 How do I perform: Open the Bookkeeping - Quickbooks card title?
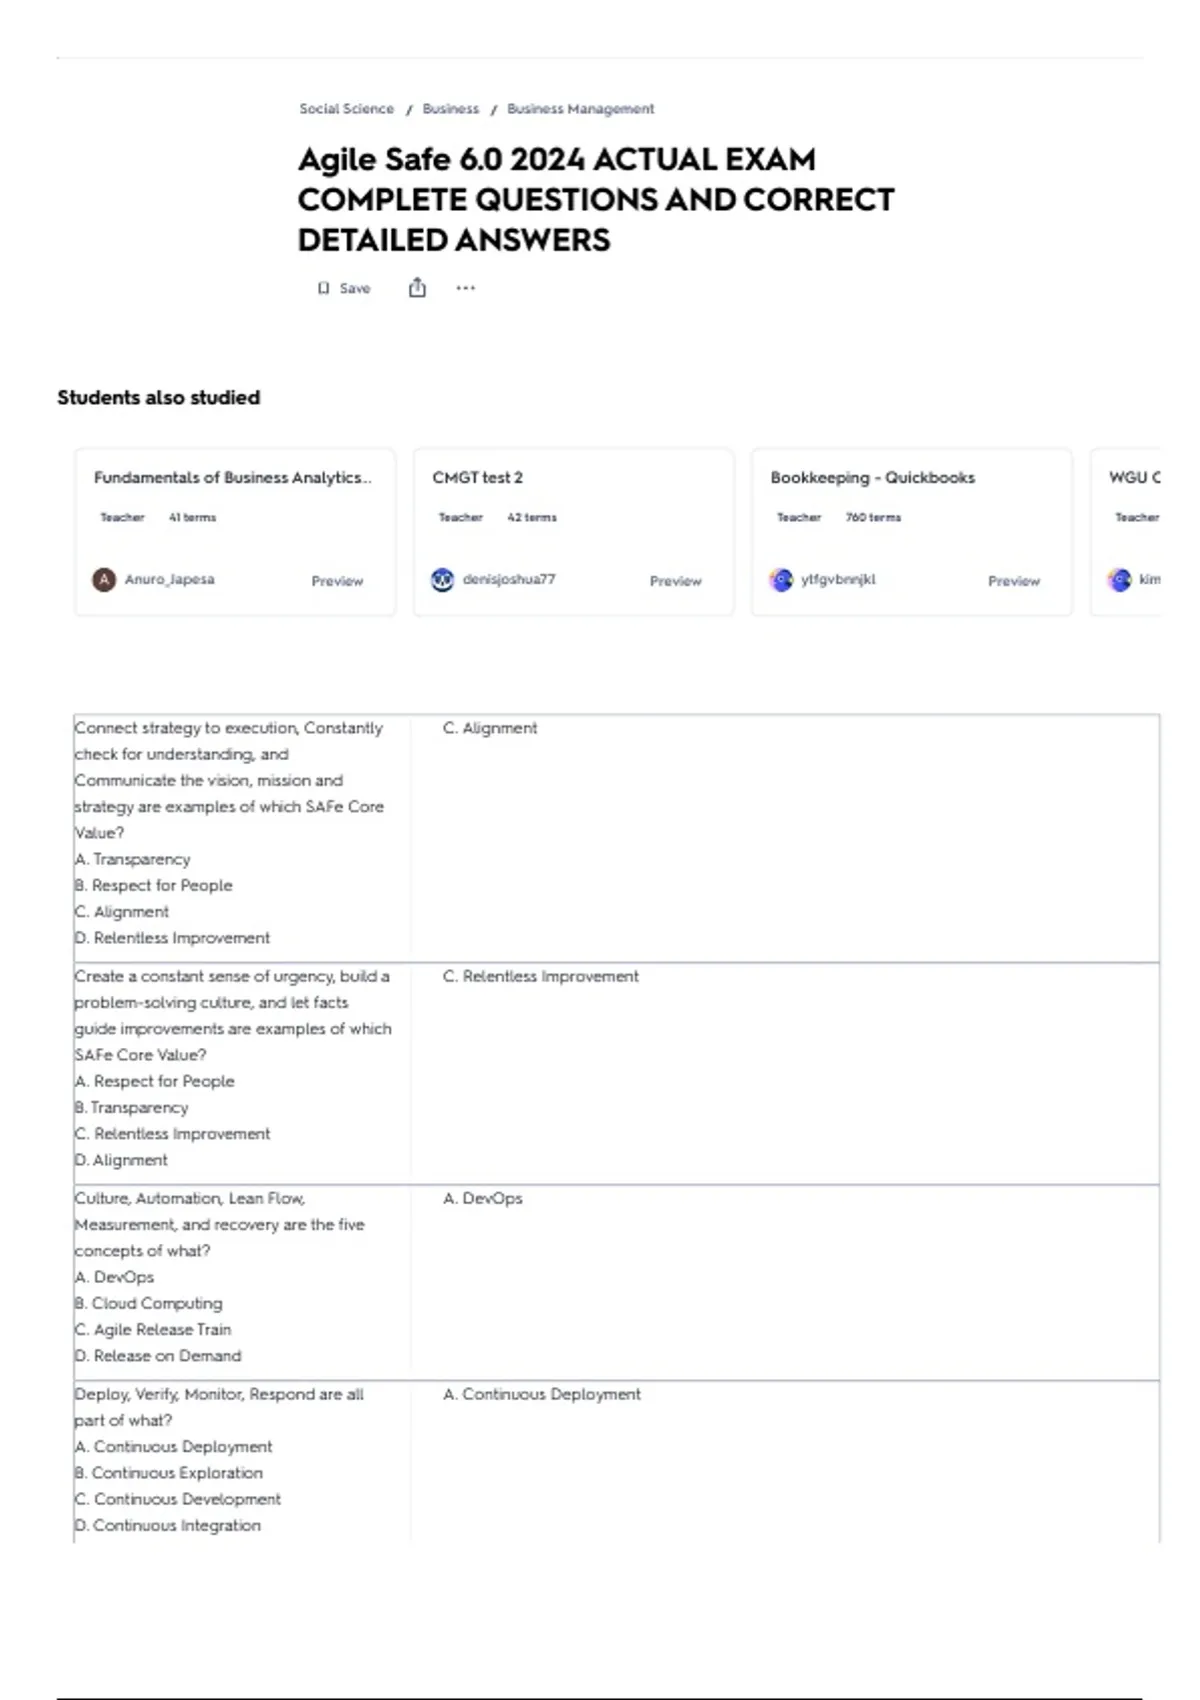coord(872,478)
